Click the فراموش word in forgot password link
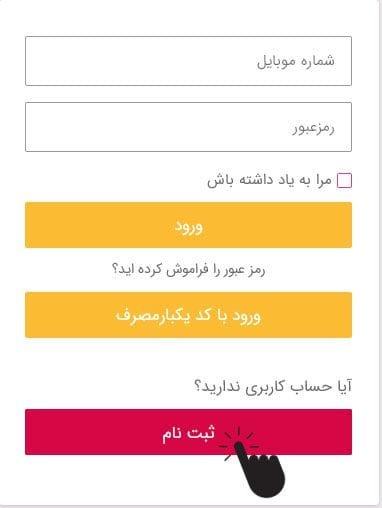The image size is (382, 508). coord(187,269)
